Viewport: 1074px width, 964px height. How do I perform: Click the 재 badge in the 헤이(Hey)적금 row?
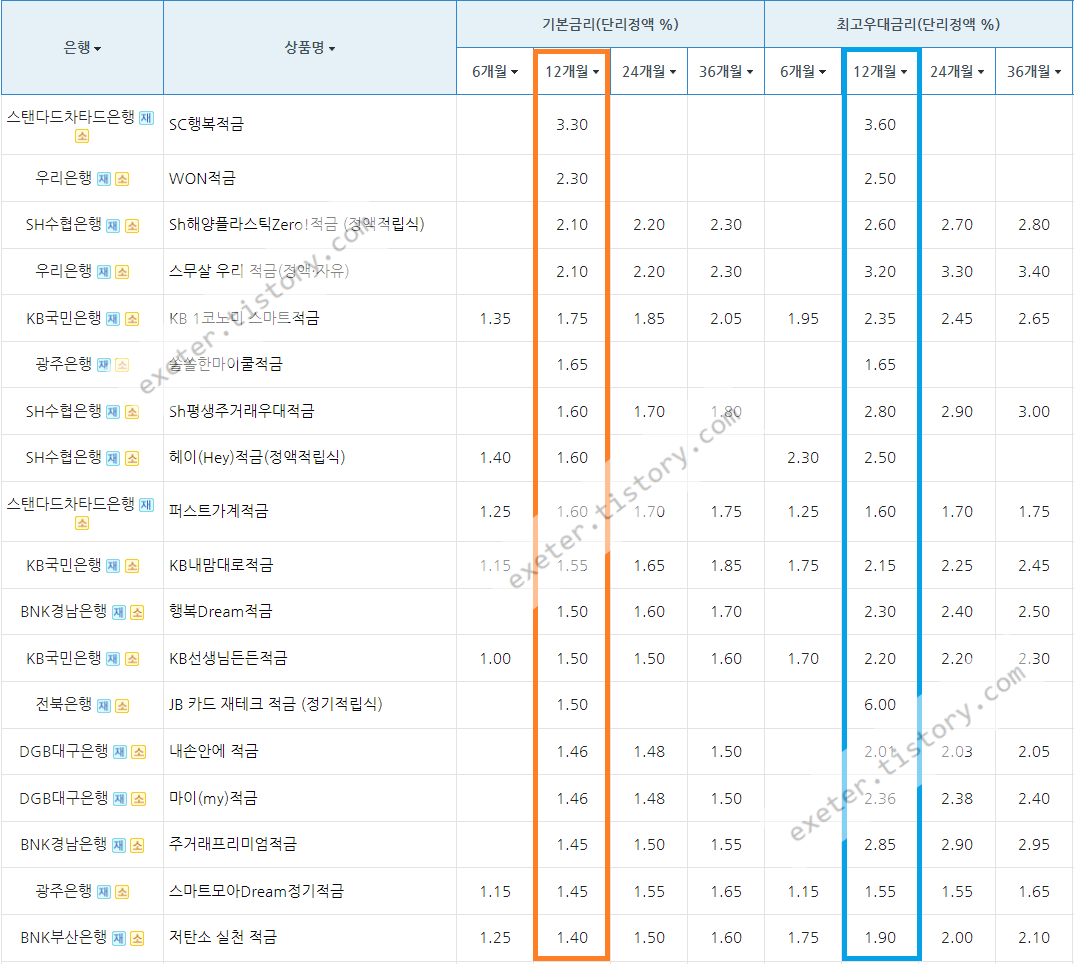(x=114, y=458)
